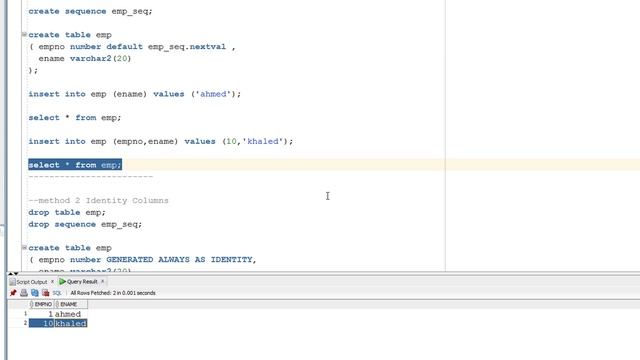Select the Query Result tab
The image size is (640, 360).
pos(82,282)
